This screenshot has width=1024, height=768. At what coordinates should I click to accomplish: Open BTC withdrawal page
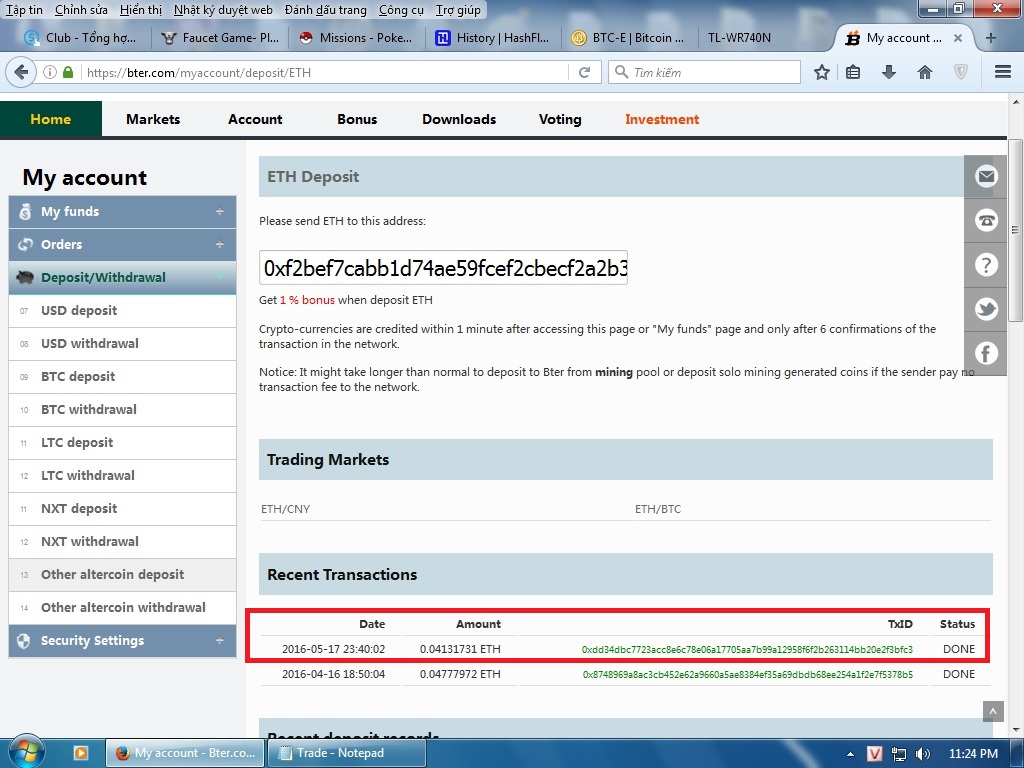point(122,409)
